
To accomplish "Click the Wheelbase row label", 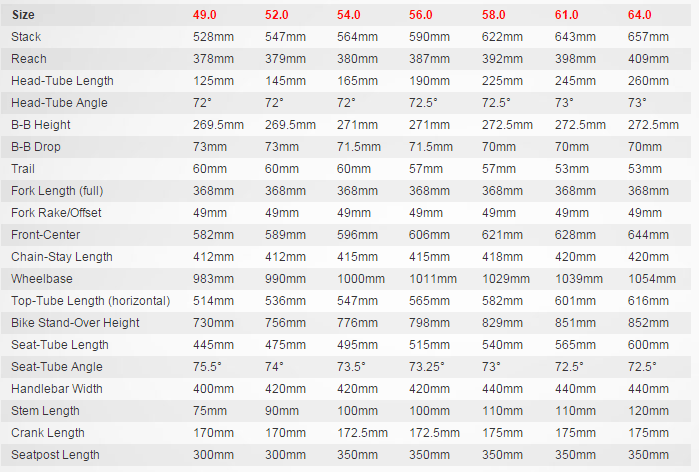I will (x=41, y=279).
